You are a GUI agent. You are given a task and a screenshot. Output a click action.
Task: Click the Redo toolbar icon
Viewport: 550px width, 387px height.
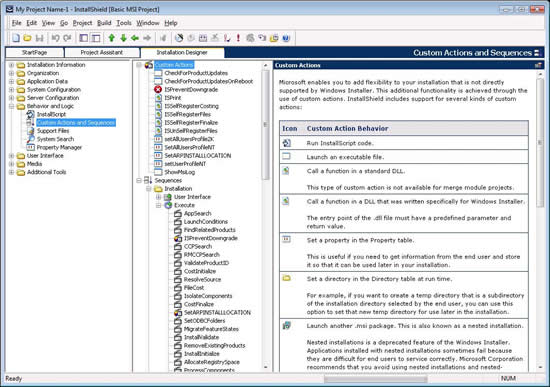point(67,38)
